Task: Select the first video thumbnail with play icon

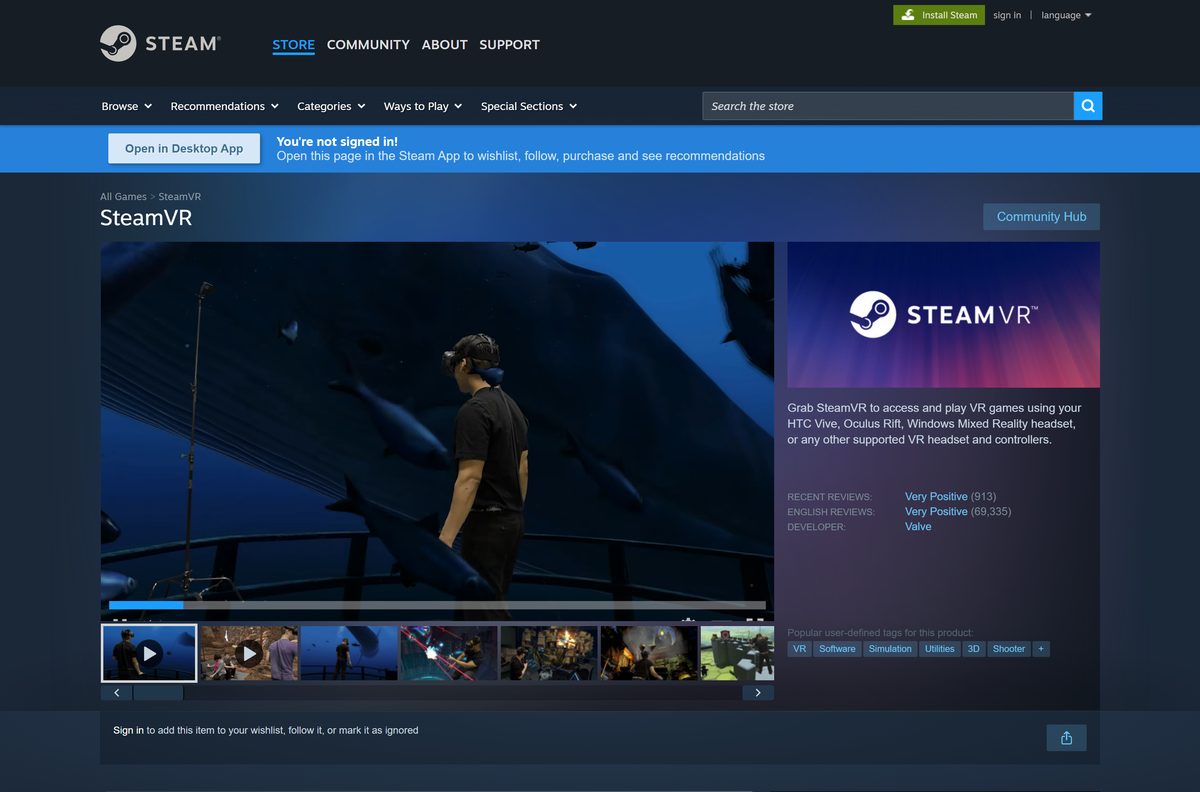Action: click(149, 653)
